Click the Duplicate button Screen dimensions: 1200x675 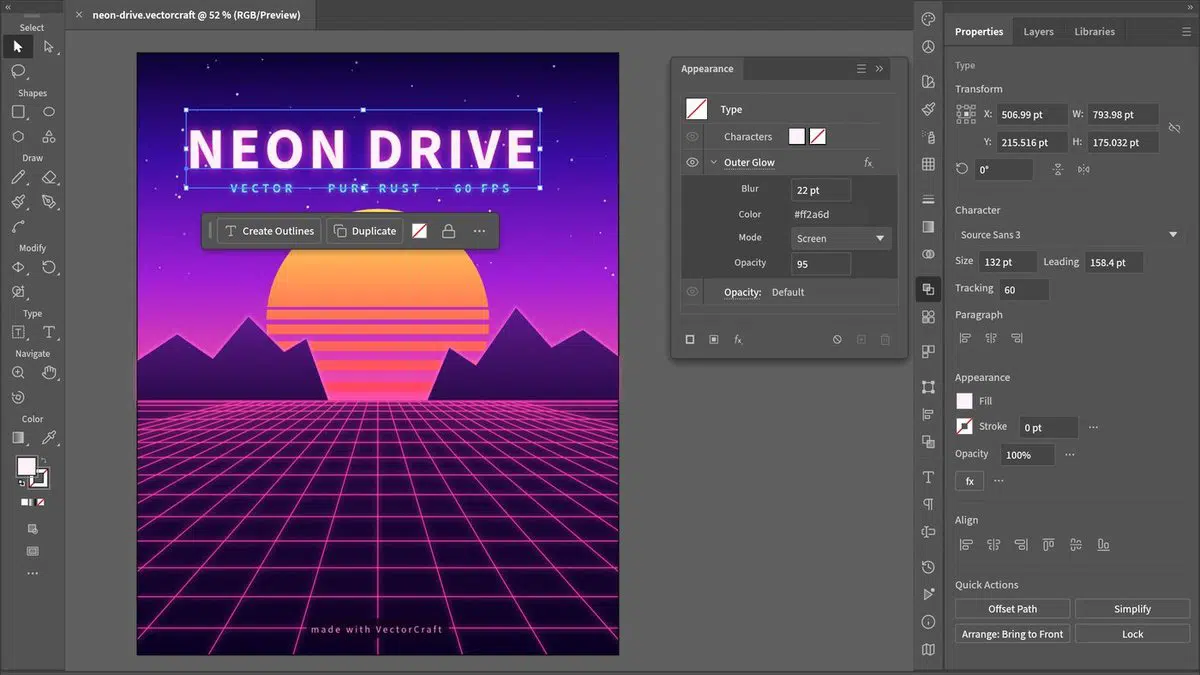pos(364,231)
